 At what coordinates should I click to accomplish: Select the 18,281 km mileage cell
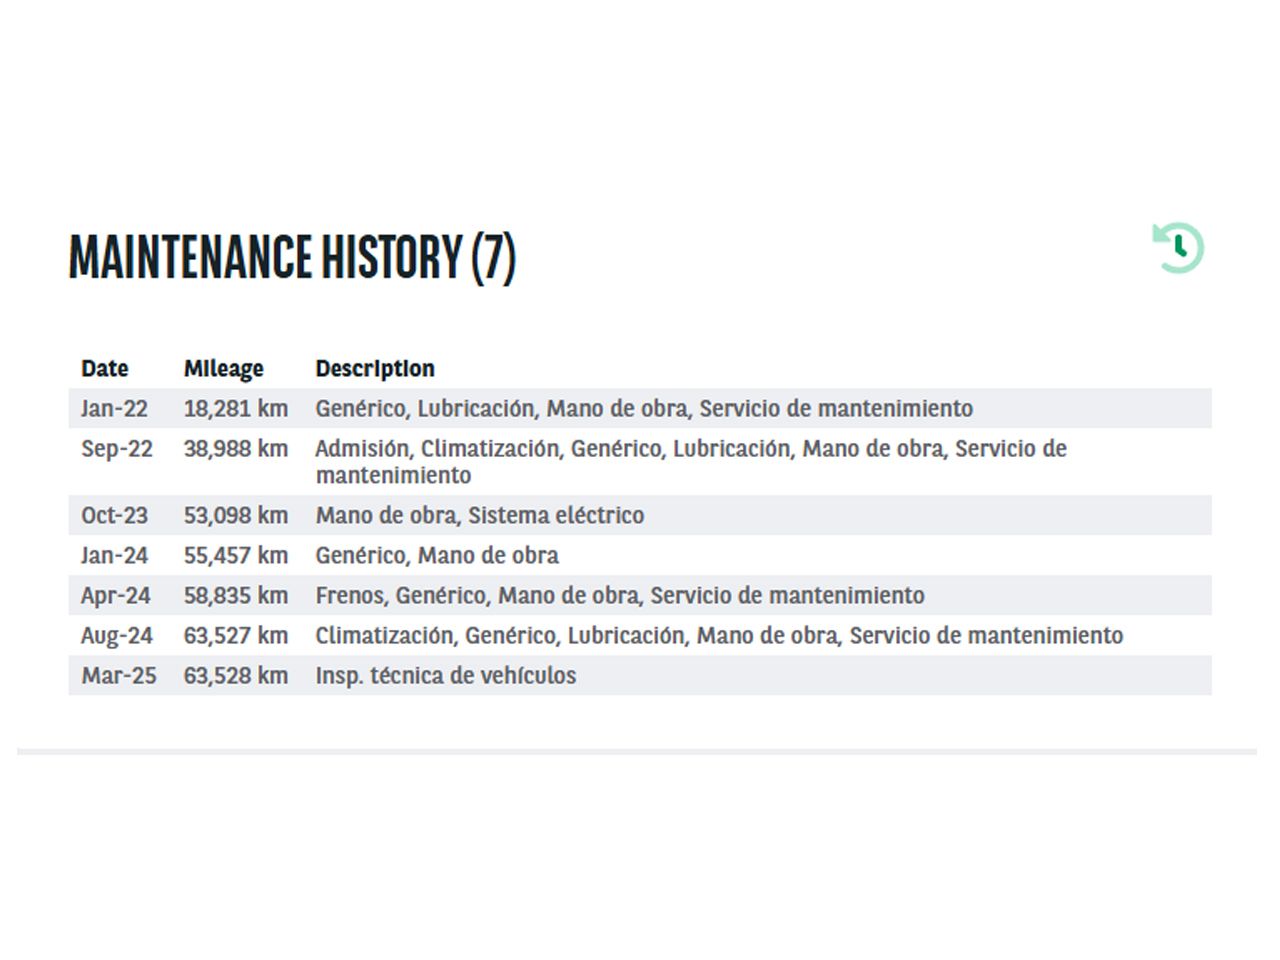click(x=236, y=408)
